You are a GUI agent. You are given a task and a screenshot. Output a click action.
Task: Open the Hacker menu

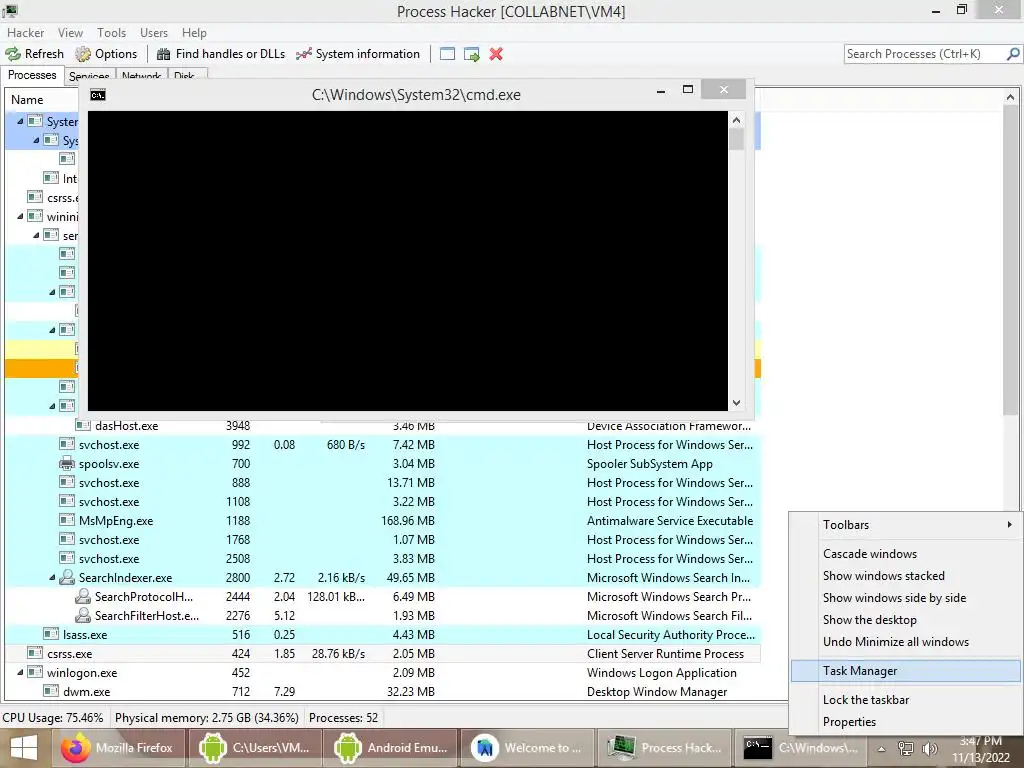click(x=25, y=33)
